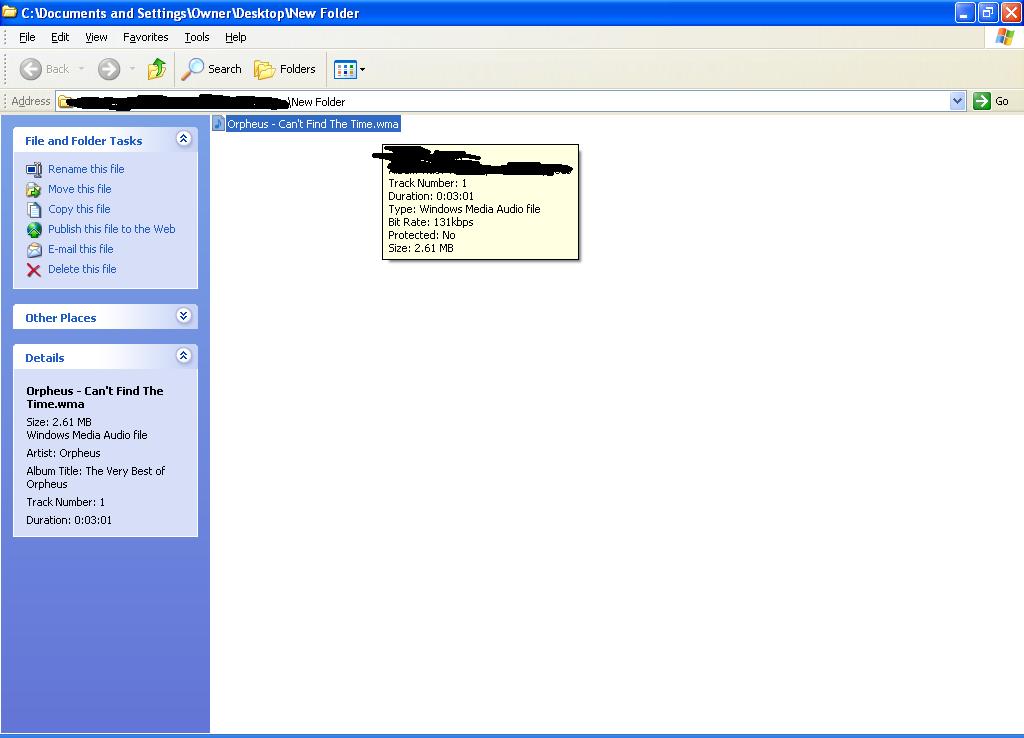
Task: Open the Tools menu
Action: click(x=197, y=37)
